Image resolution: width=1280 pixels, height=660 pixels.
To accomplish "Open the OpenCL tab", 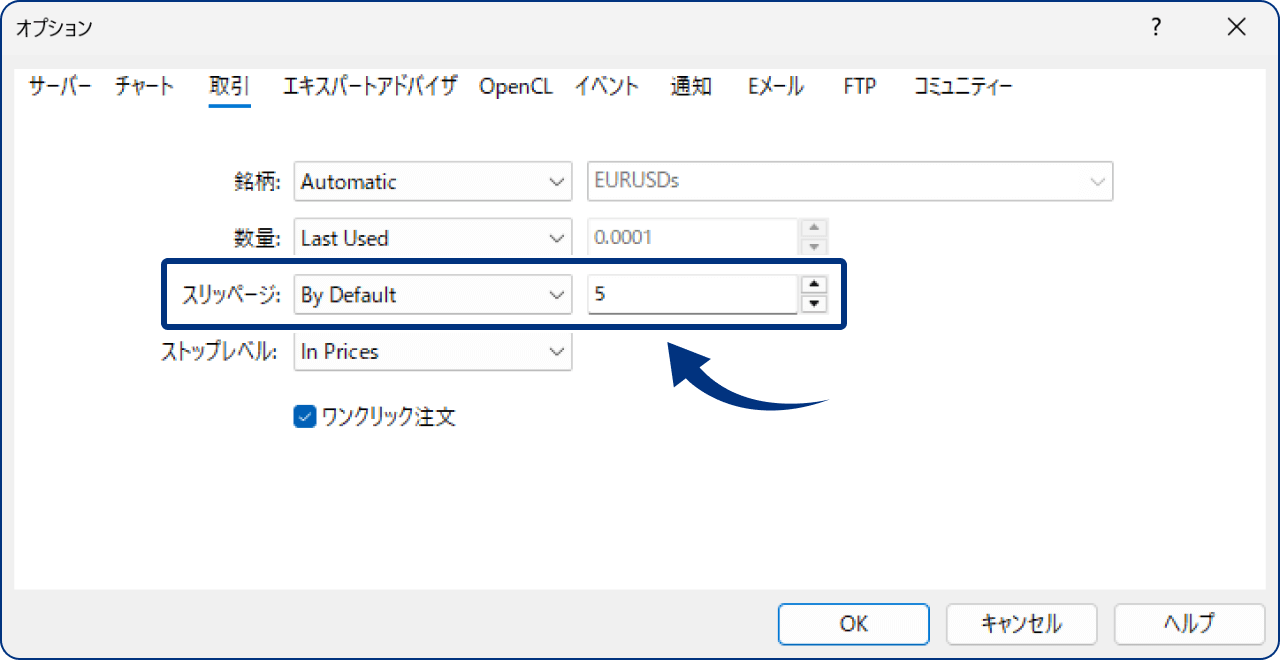I will point(516,86).
